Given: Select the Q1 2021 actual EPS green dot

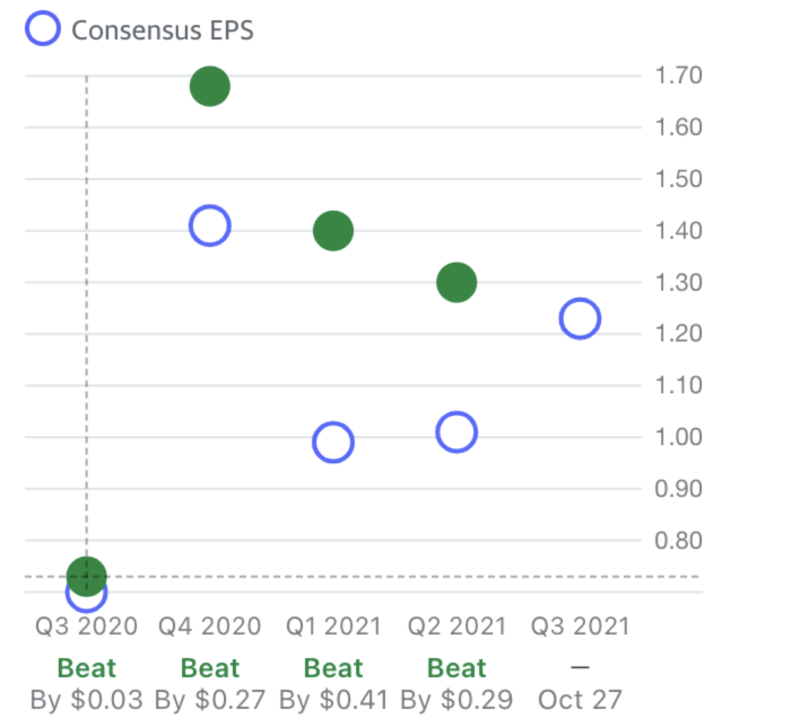Looking at the screenshot, I should 333,231.
